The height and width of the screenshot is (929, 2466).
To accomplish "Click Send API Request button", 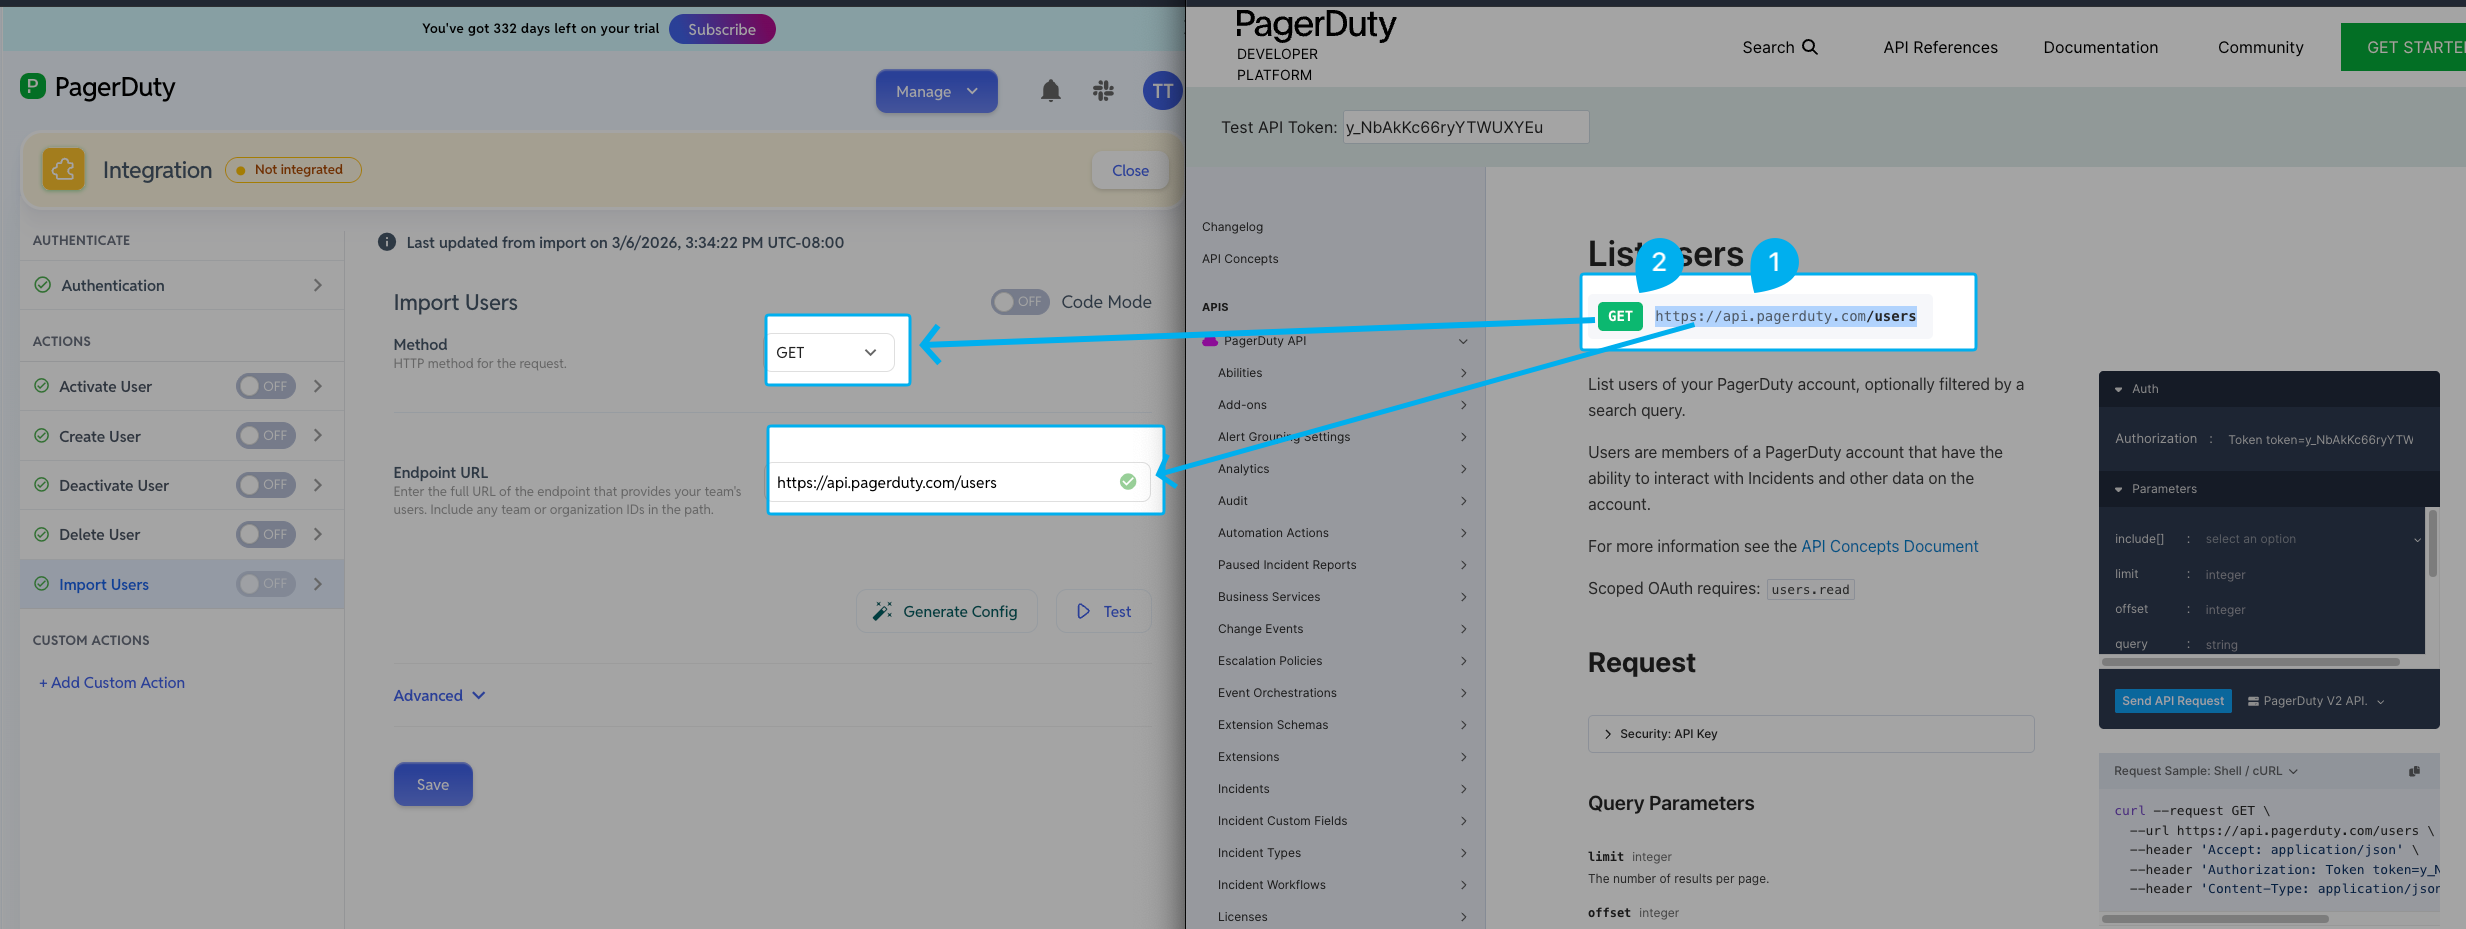I will pos(2172,701).
